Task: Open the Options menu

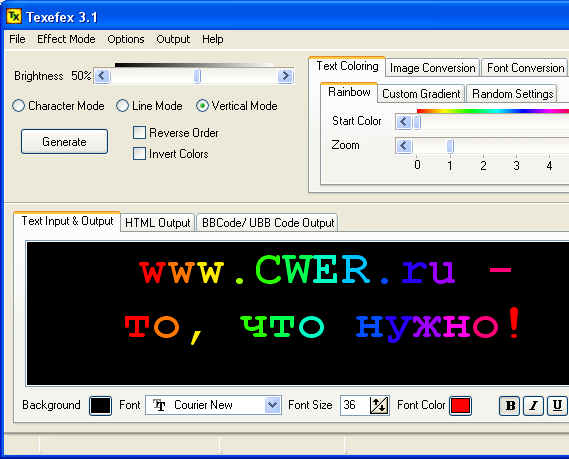Action: 126,39
